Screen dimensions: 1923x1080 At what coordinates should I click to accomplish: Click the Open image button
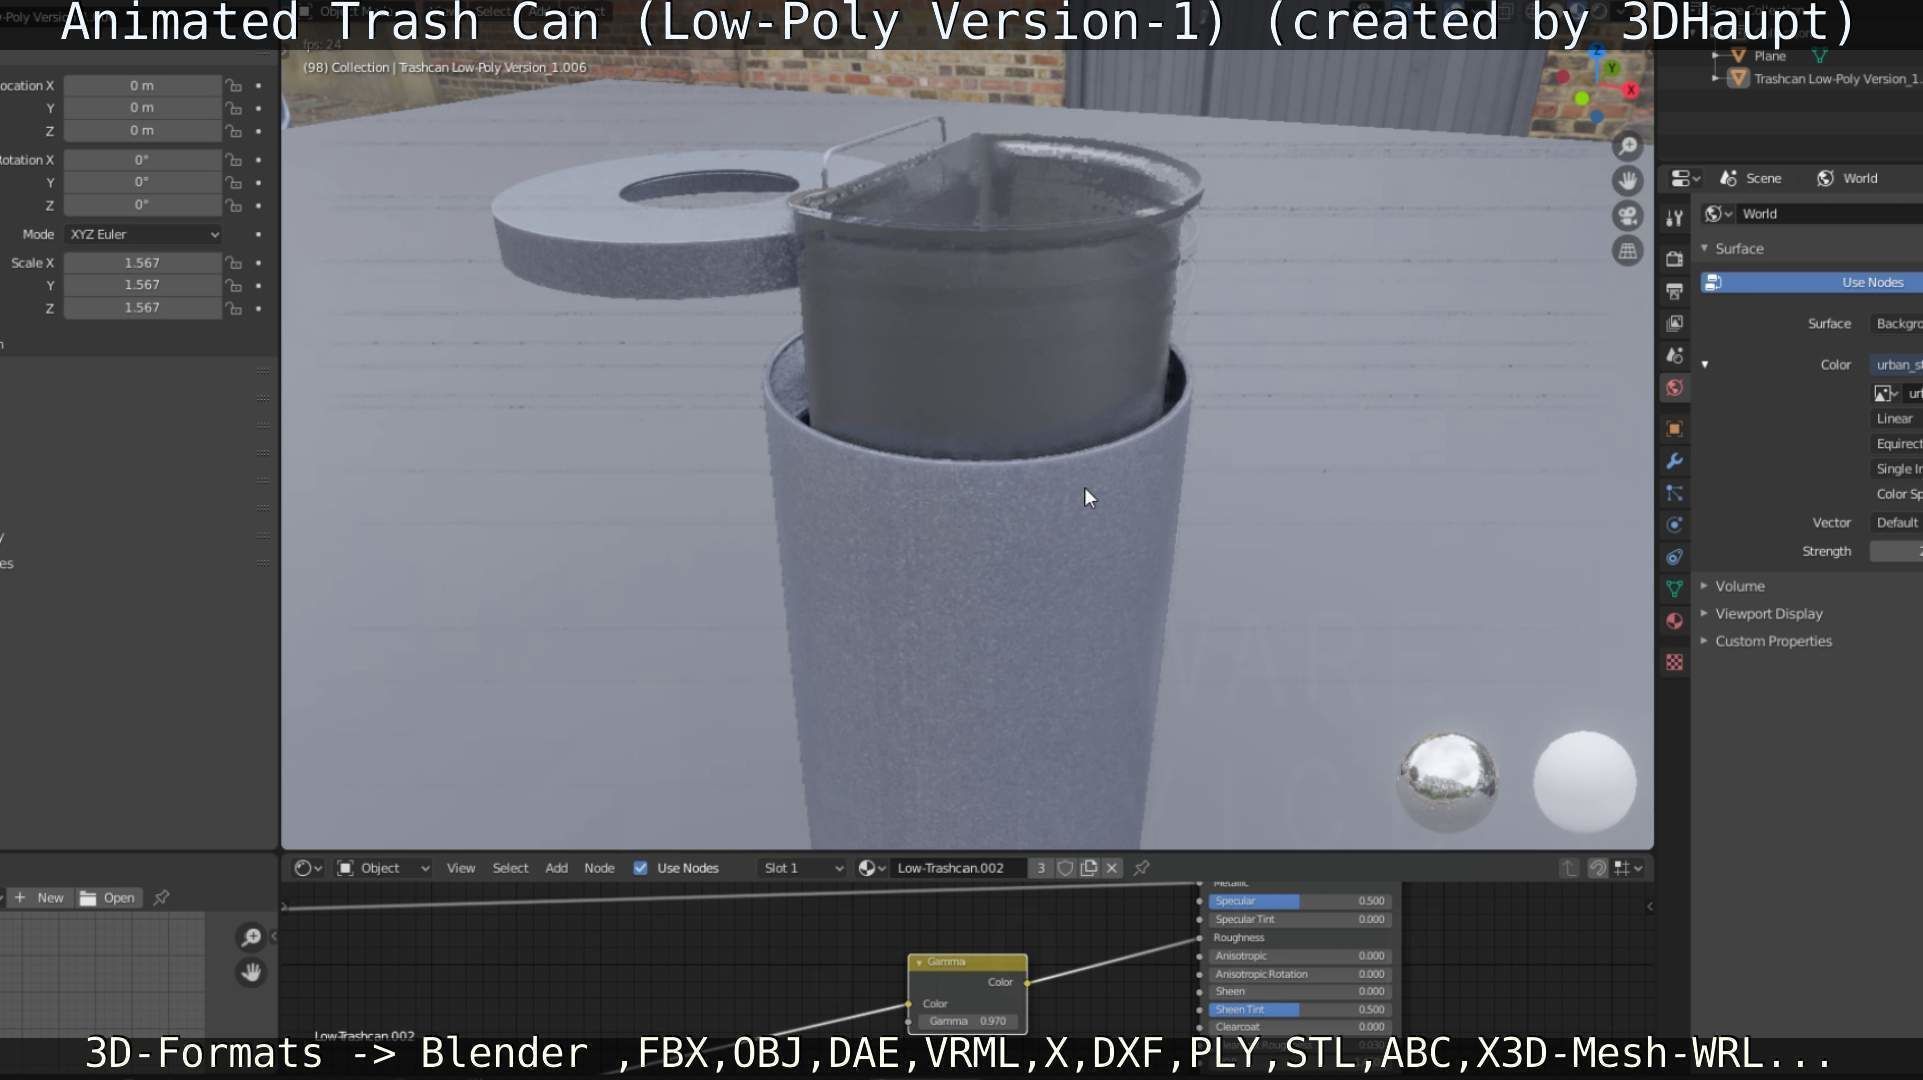107,898
